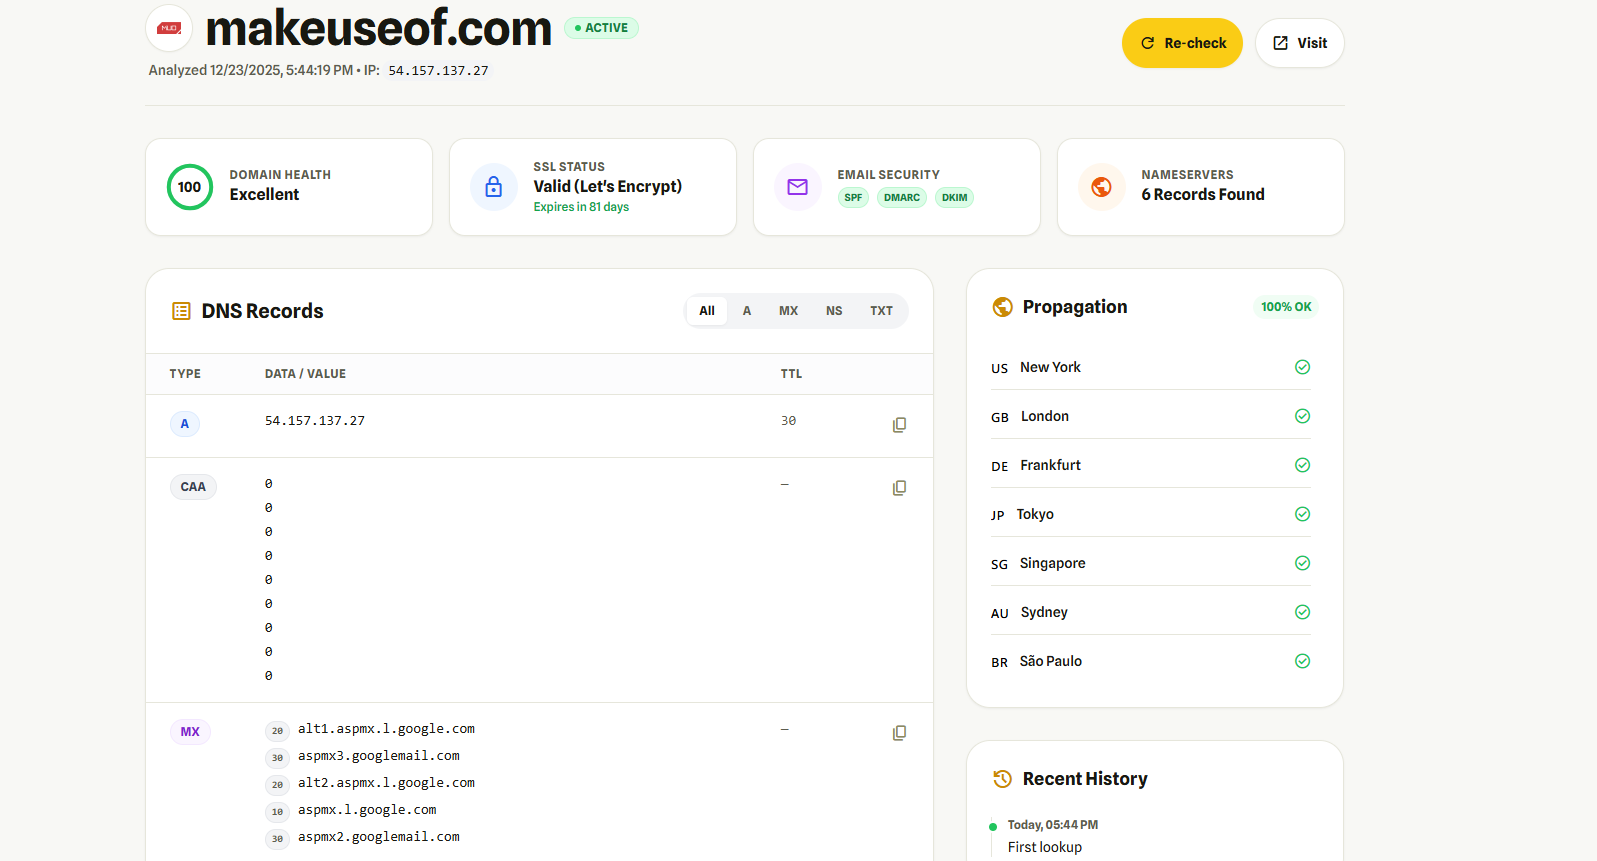Click the makeuseof.com site favicon
1597x861 pixels.
[x=169, y=28]
